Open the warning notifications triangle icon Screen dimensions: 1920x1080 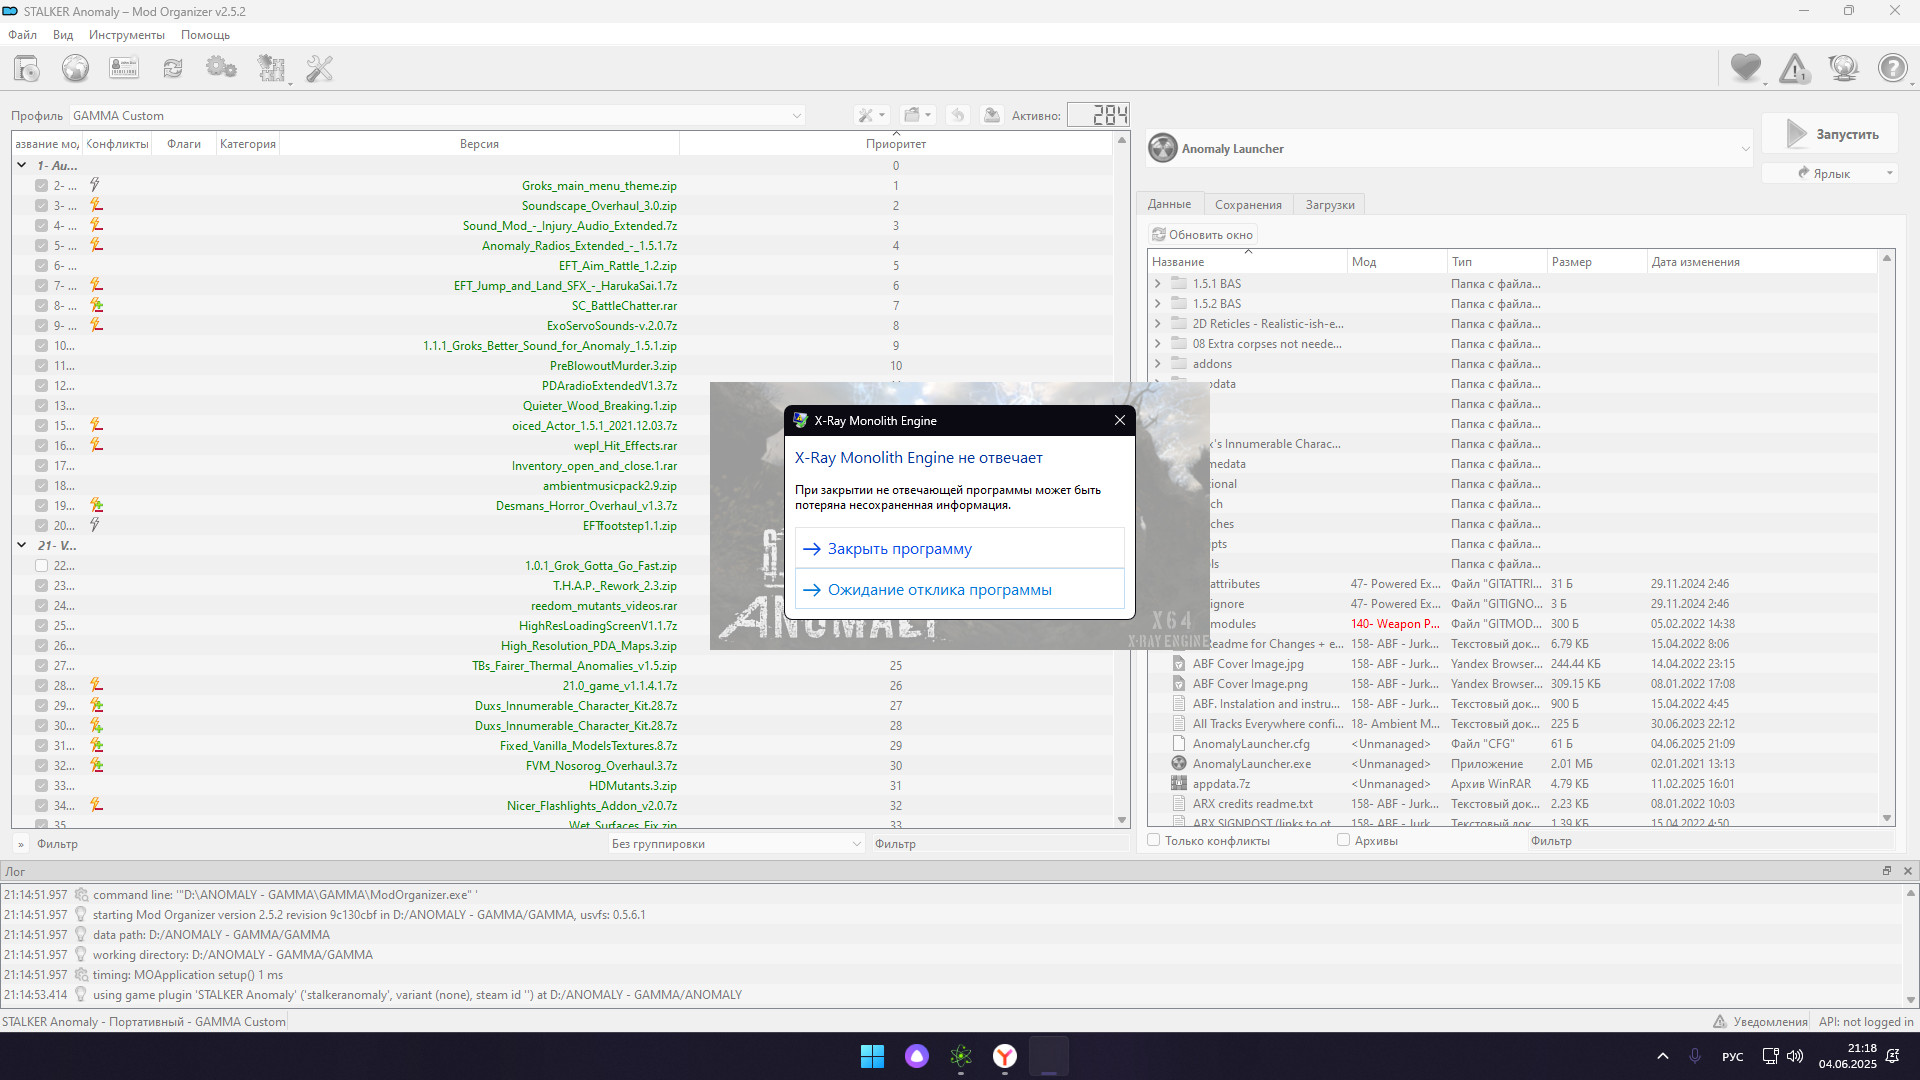[x=1795, y=68]
